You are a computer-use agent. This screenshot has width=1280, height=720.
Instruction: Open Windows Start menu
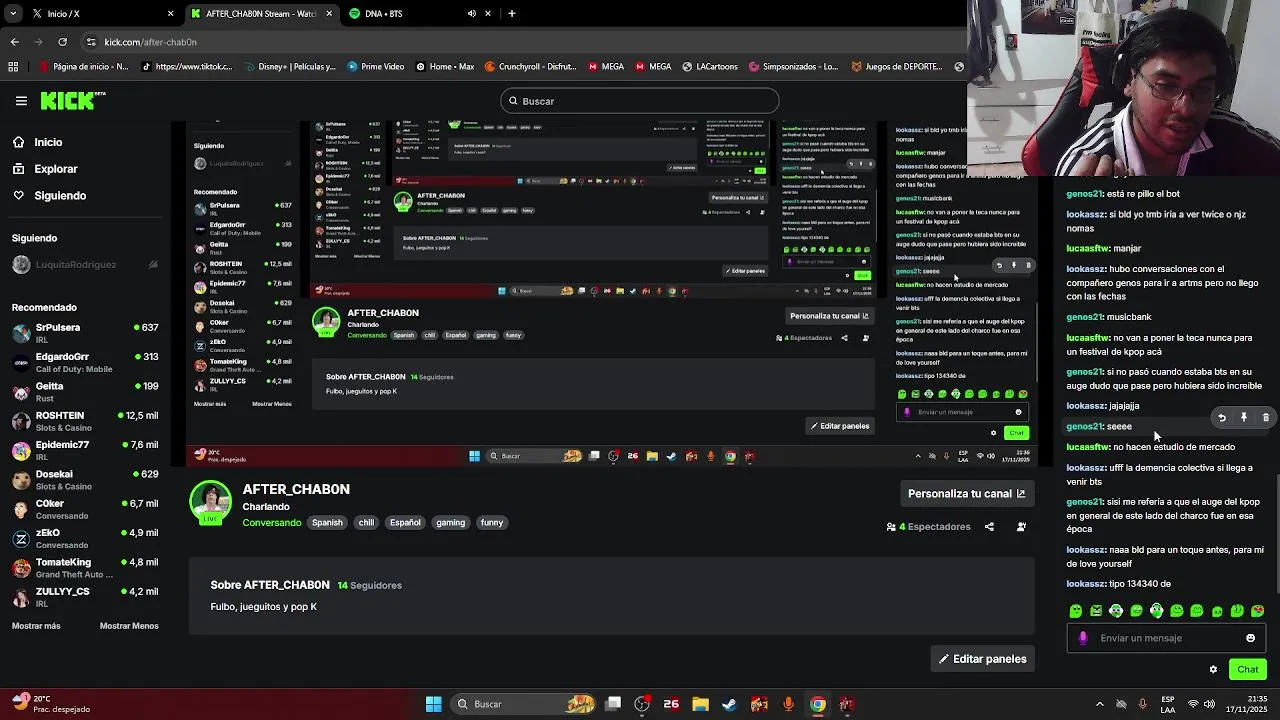[x=433, y=704]
